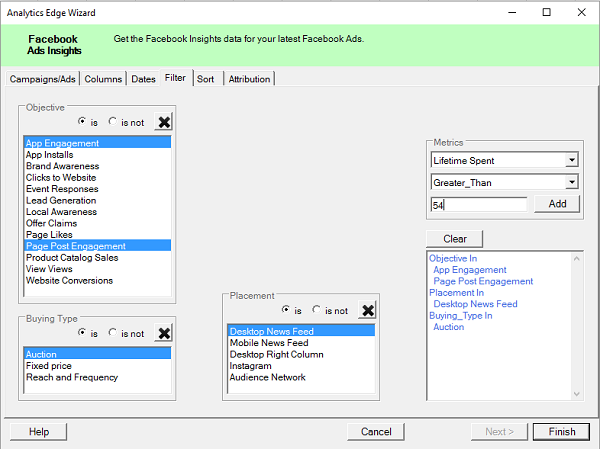Click the Finish button
600x449 pixels.
click(562, 432)
